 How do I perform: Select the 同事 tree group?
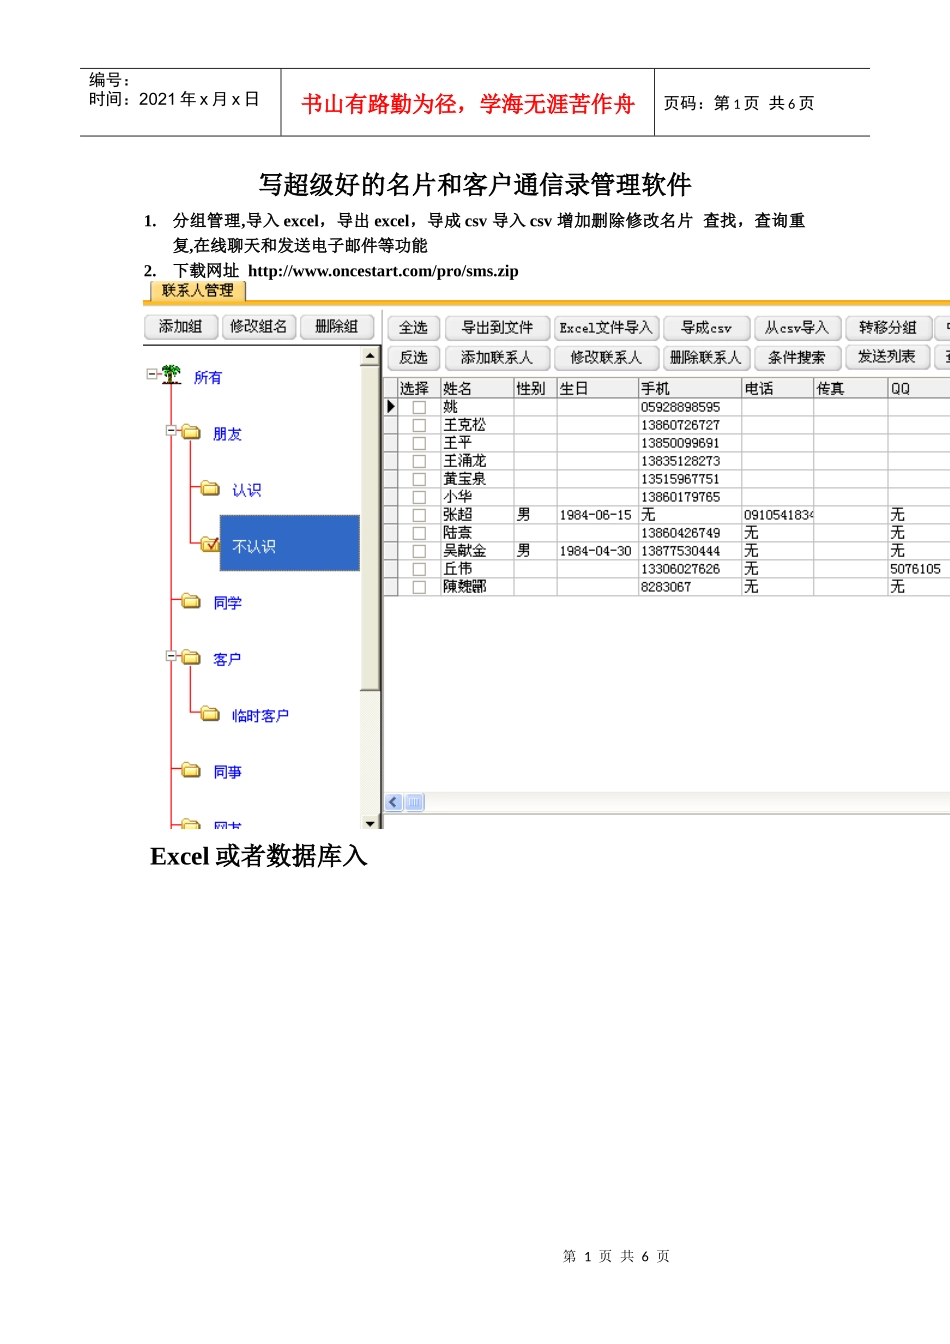[227, 771]
